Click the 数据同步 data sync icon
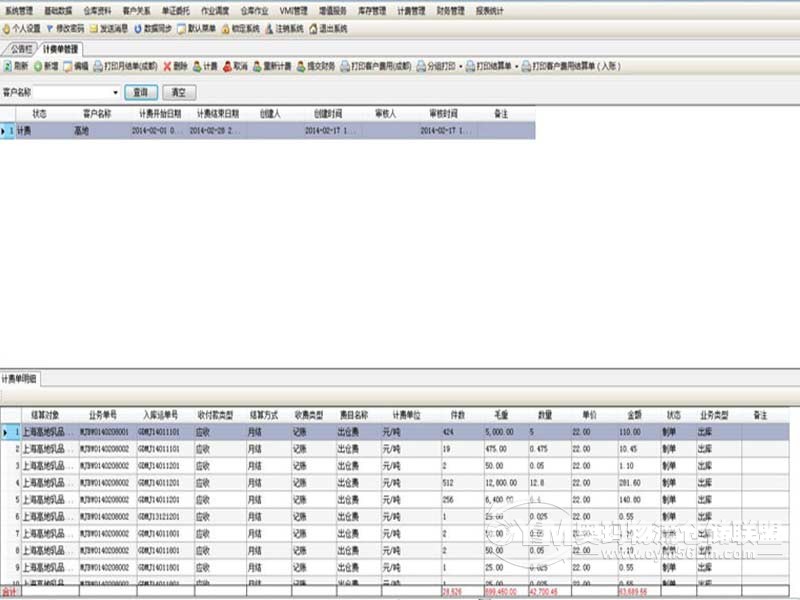The width and height of the screenshot is (800, 600). [x=138, y=29]
